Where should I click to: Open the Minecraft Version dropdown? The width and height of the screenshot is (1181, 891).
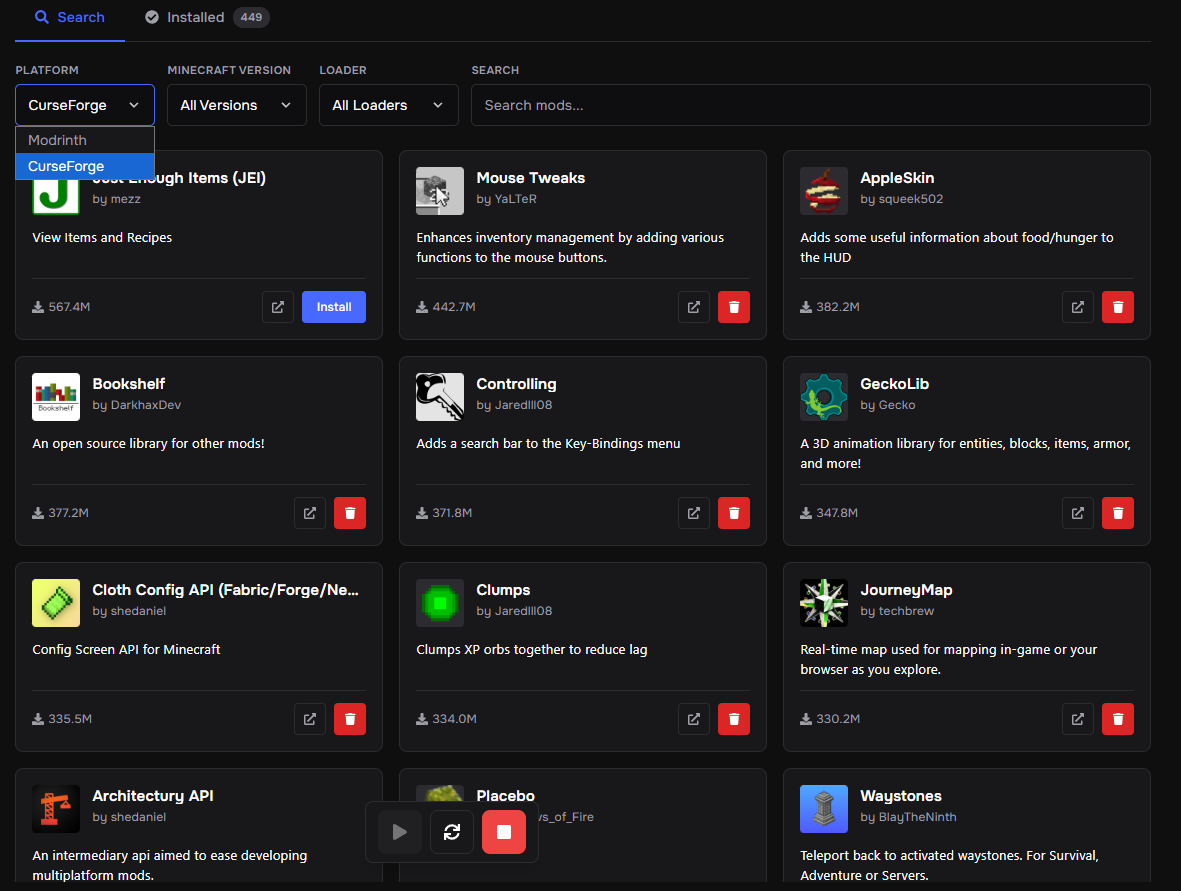(x=237, y=105)
